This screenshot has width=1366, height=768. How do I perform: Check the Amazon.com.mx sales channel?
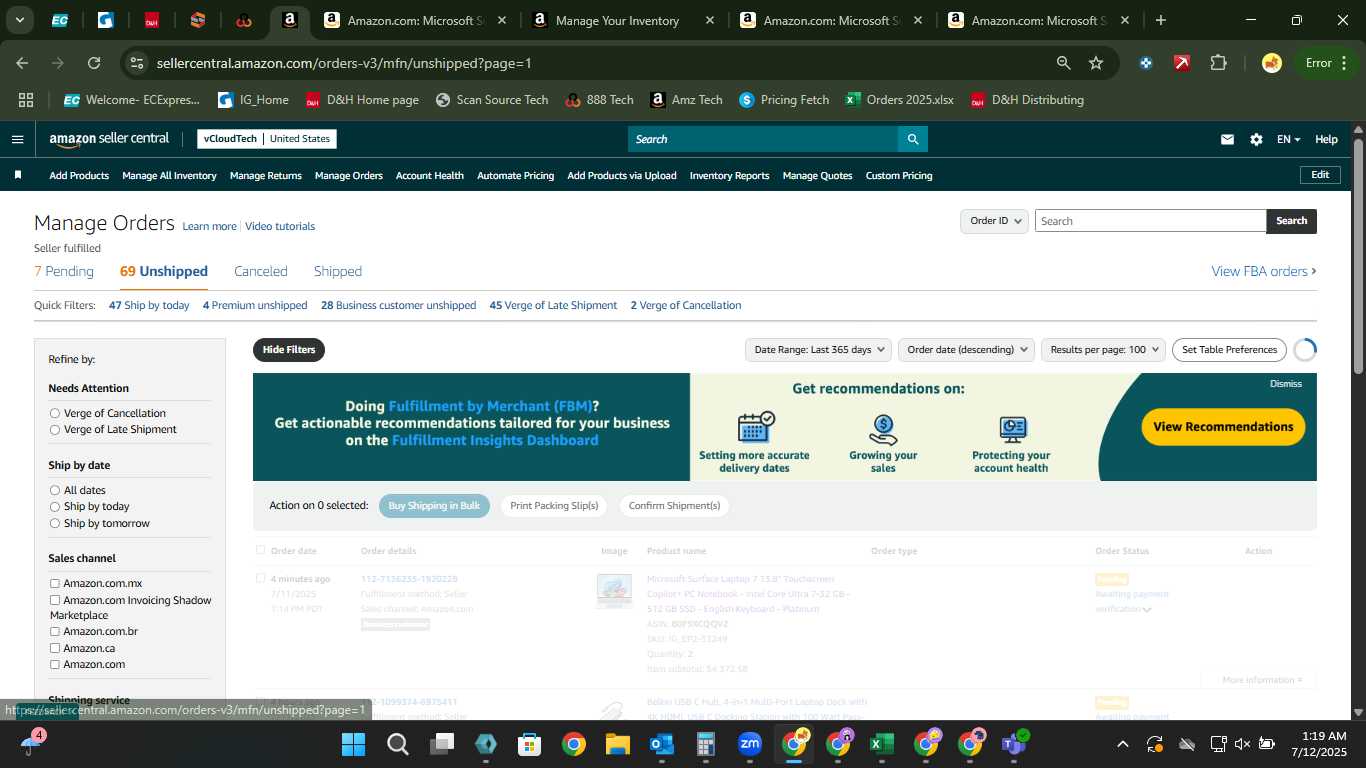55,583
